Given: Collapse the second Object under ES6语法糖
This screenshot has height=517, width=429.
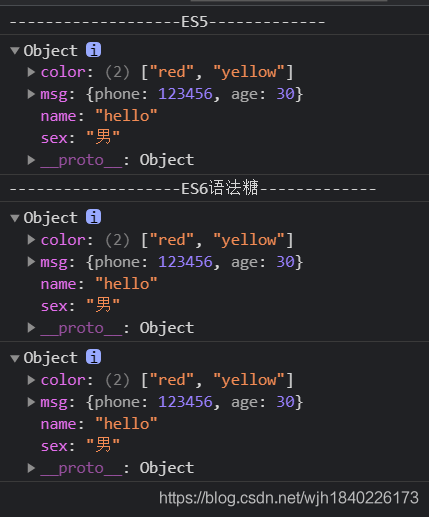Looking at the screenshot, I should tap(15, 218).
